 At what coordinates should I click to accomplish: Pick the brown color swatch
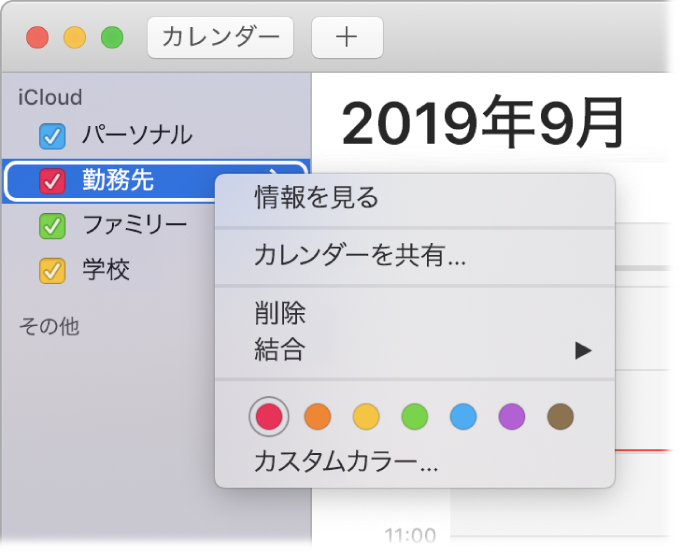point(560,416)
